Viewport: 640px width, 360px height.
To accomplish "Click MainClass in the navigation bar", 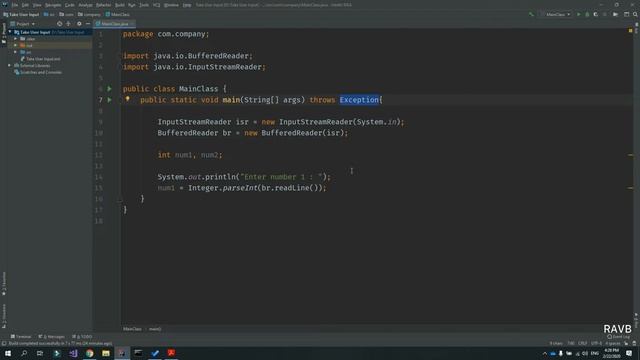I will click(118, 14).
